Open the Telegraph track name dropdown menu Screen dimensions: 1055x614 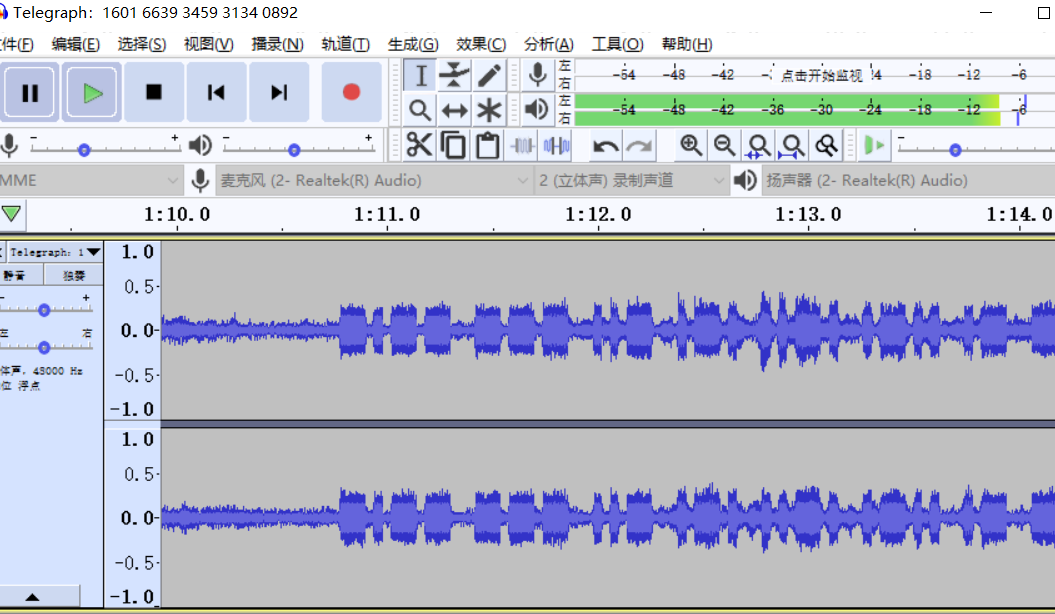[x=55, y=252]
